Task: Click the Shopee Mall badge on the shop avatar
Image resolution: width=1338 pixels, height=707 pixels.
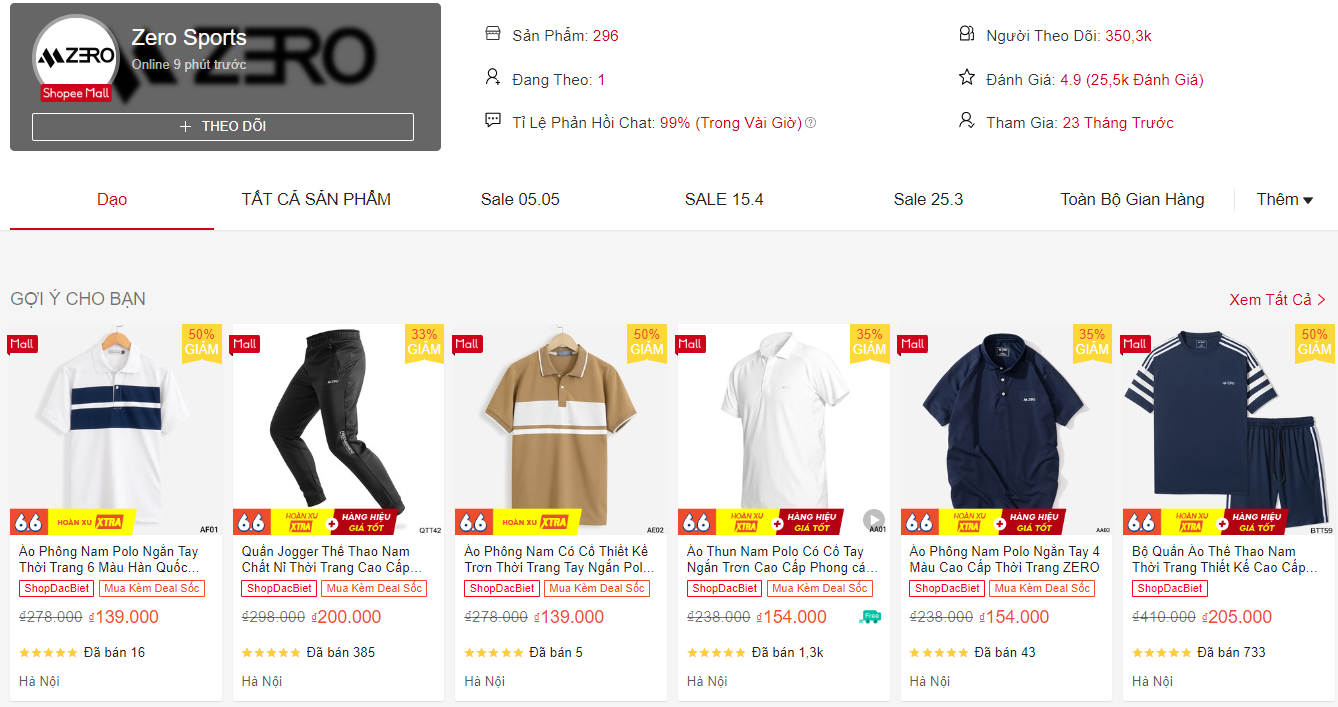Action: pyautogui.click(x=75, y=93)
